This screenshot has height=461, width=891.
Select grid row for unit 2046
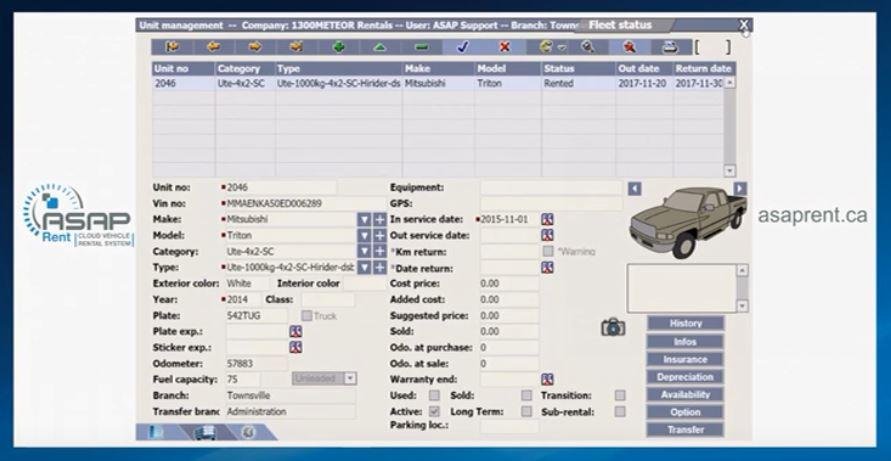coord(438,83)
